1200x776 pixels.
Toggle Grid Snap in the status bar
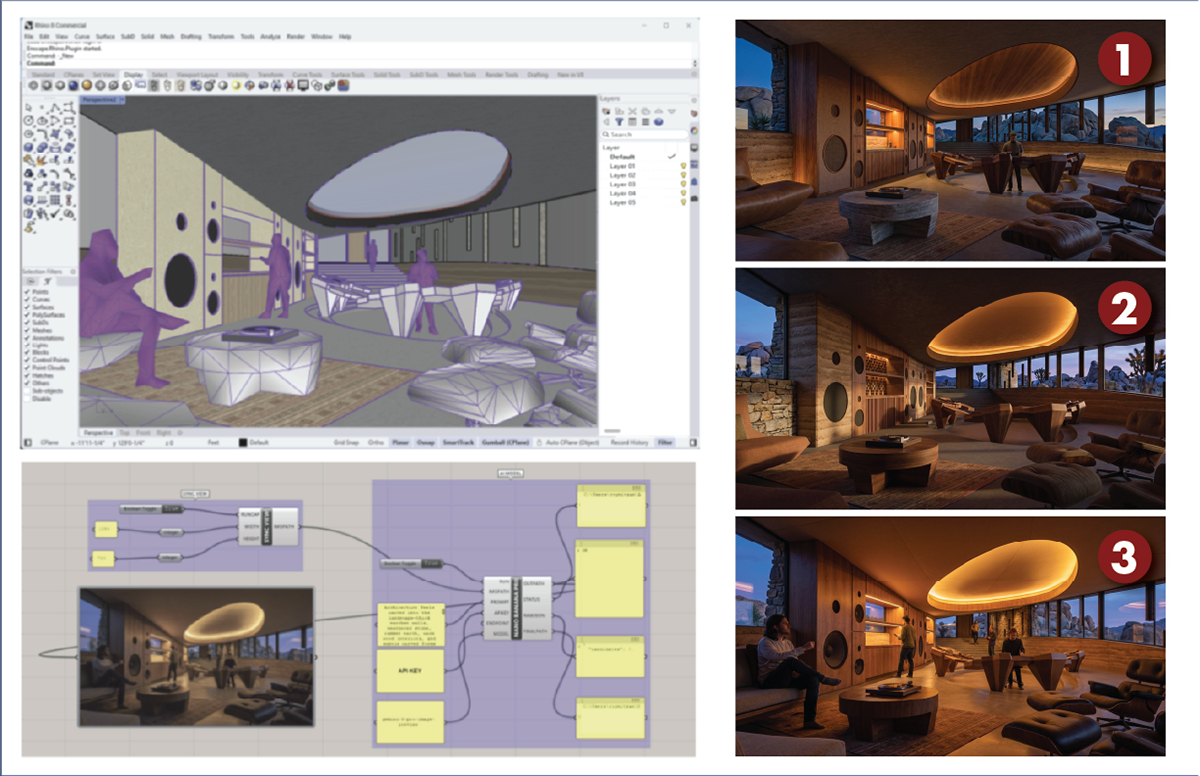[x=346, y=443]
